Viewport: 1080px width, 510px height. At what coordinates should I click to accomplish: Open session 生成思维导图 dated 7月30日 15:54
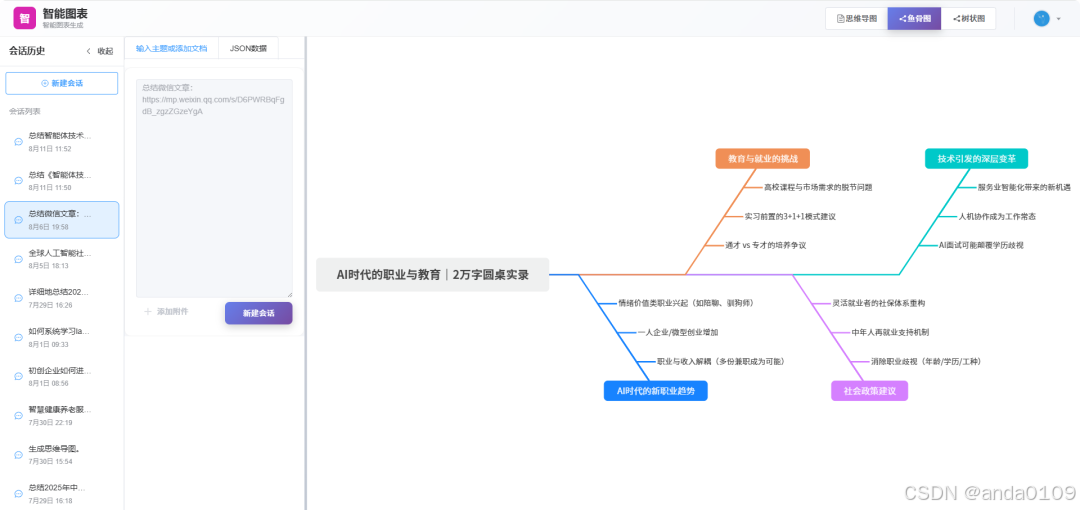(x=62, y=455)
